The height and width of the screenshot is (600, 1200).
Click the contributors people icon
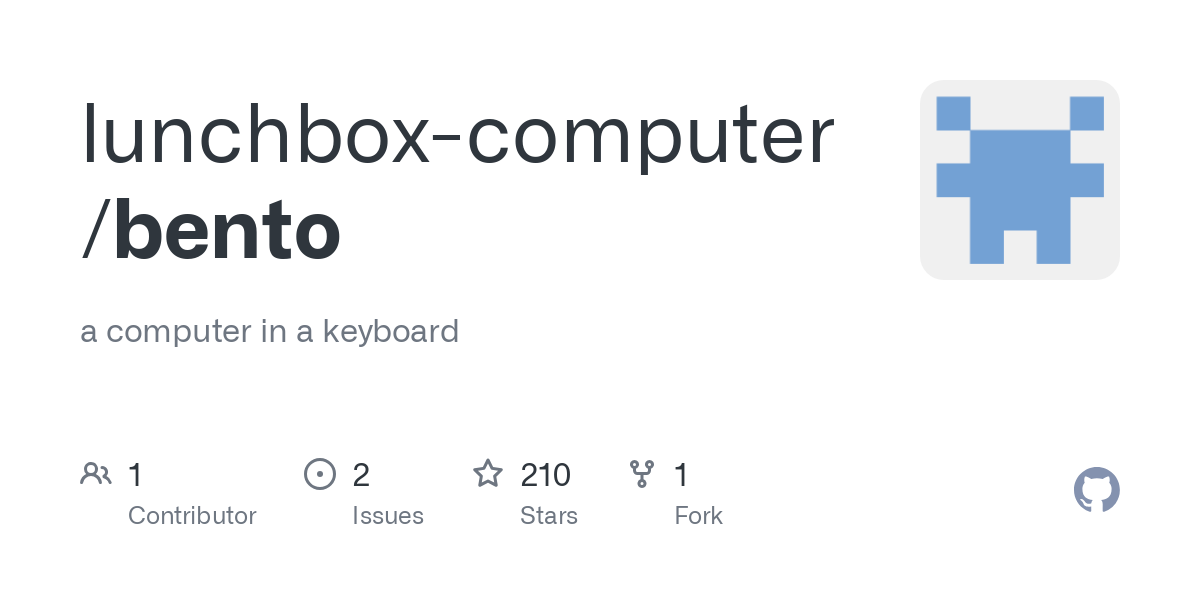coord(96,474)
